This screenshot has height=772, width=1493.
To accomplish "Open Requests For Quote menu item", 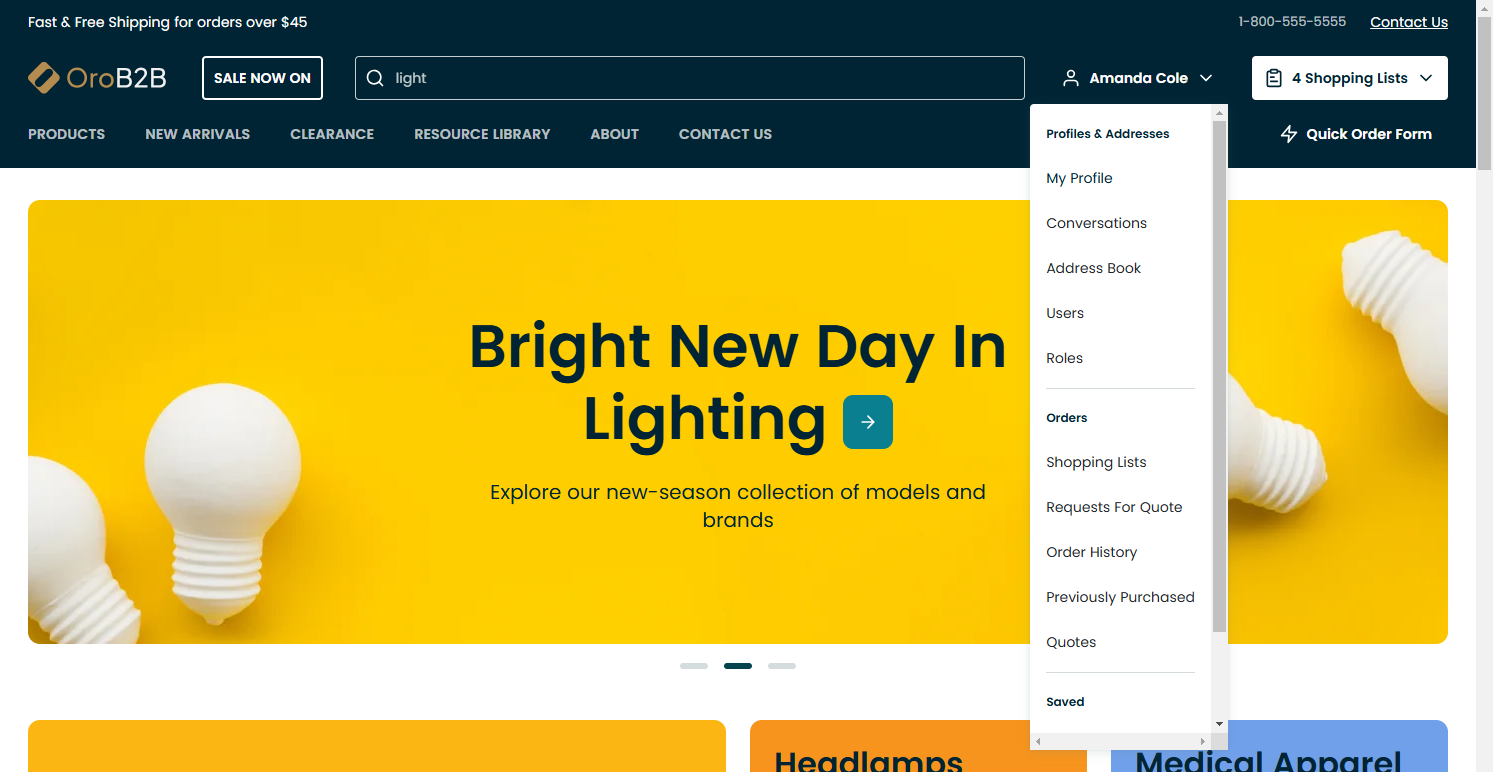I will click(x=1114, y=507).
